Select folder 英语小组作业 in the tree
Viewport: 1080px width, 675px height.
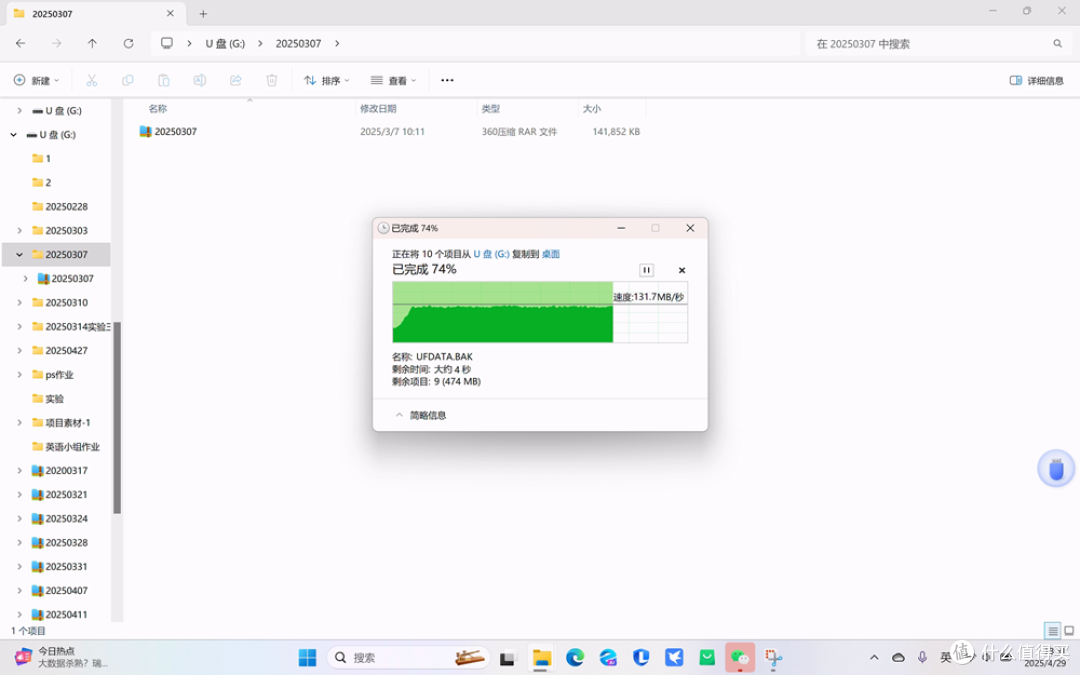pyautogui.click(x=66, y=447)
